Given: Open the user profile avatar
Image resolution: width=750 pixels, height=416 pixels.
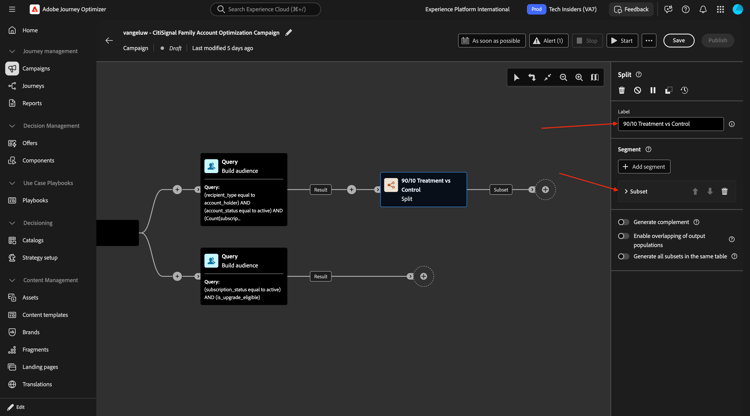Looking at the screenshot, I should point(738,9).
